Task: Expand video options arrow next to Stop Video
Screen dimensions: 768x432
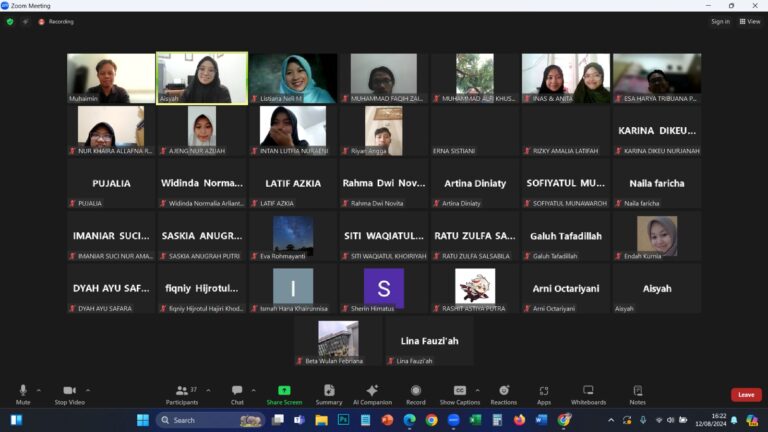Action: pyautogui.click(x=88, y=390)
